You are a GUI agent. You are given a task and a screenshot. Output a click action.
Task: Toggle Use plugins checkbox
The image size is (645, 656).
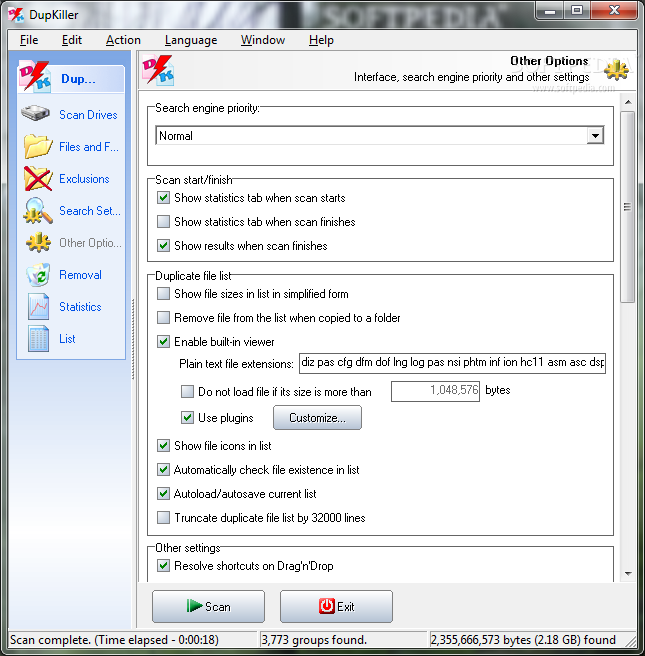click(187, 418)
